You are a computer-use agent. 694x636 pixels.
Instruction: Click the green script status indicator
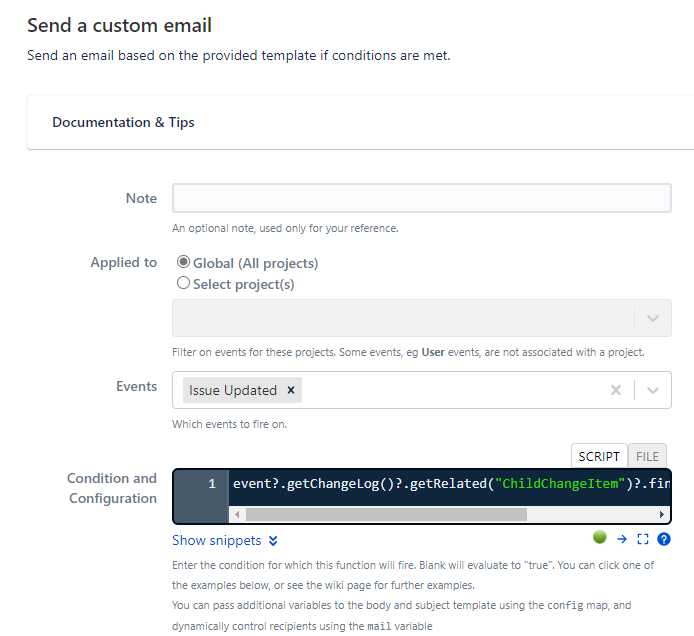click(x=599, y=537)
